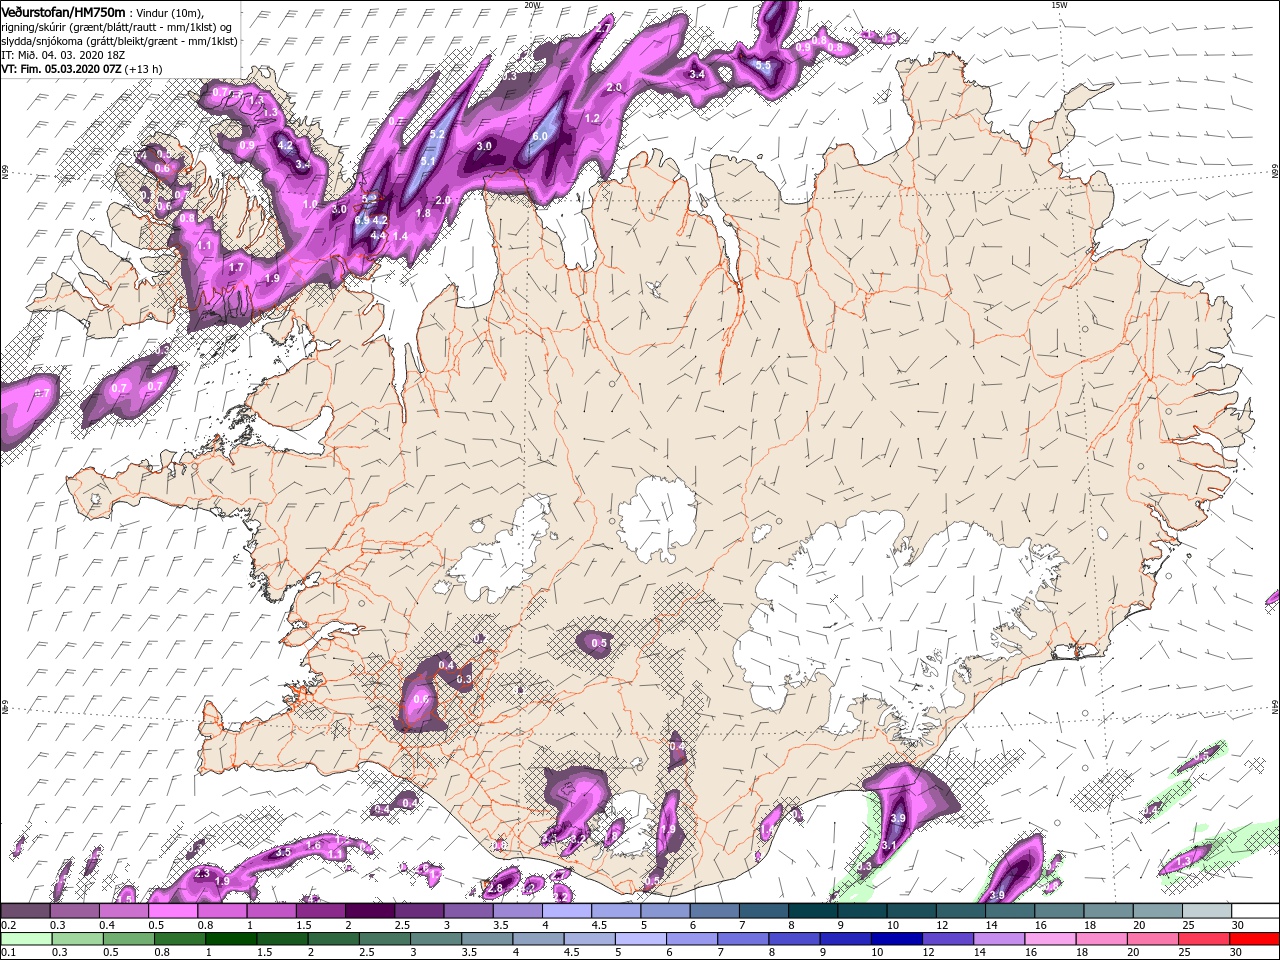Click the 2.3 value in southwest sea
Image resolution: width=1280 pixels, height=960 pixels.
point(201,874)
